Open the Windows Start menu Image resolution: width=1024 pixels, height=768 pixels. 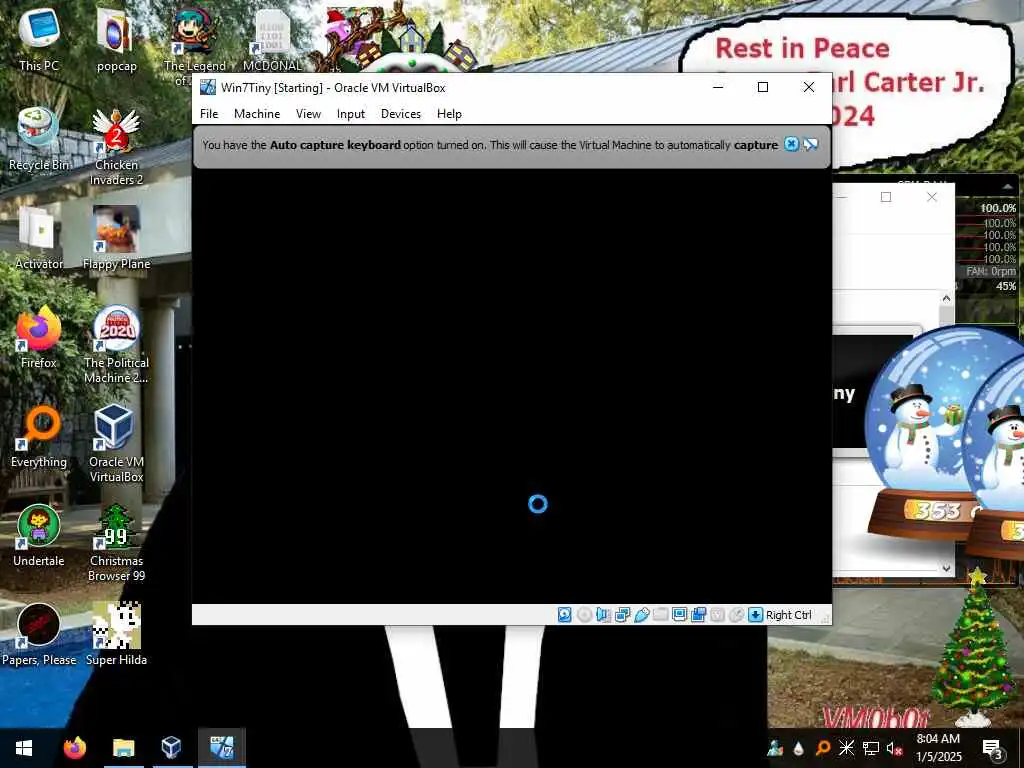(x=24, y=747)
